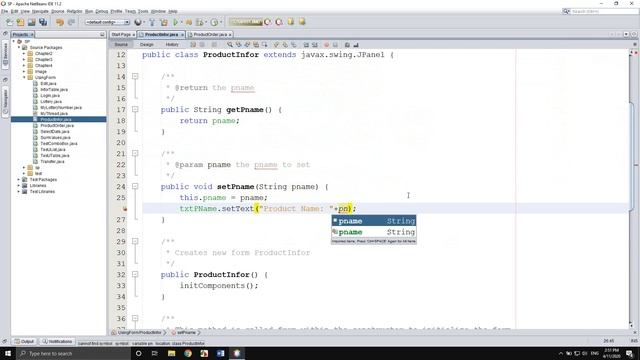This screenshot has width=640, height=360.
Task: Select ProductOrder.java in Projects tree
Action: (x=57, y=125)
